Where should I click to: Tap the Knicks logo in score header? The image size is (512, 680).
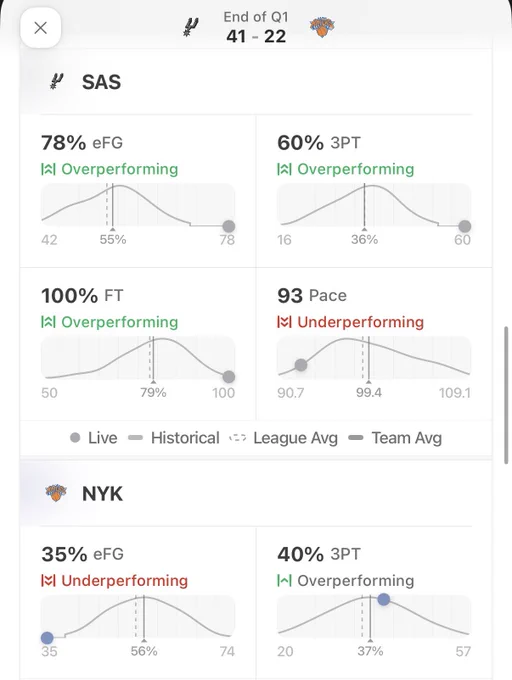(x=322, y=27)
